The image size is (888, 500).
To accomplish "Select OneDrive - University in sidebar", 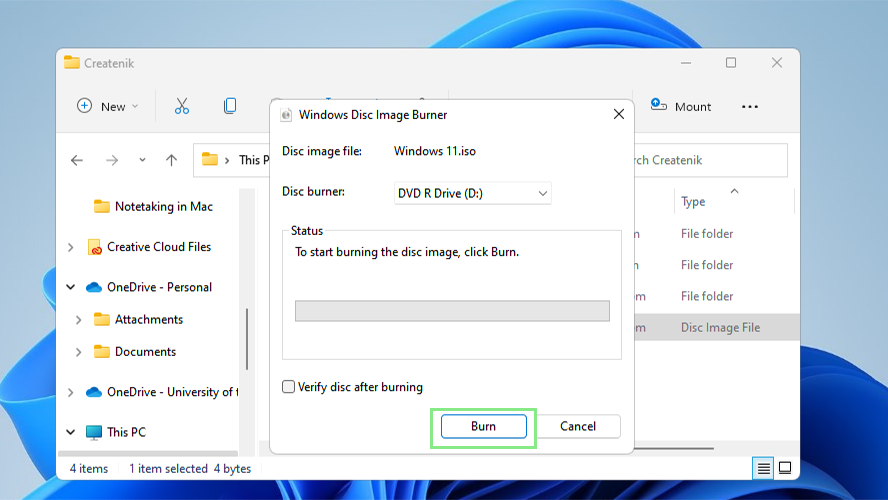I will [162, 392].
